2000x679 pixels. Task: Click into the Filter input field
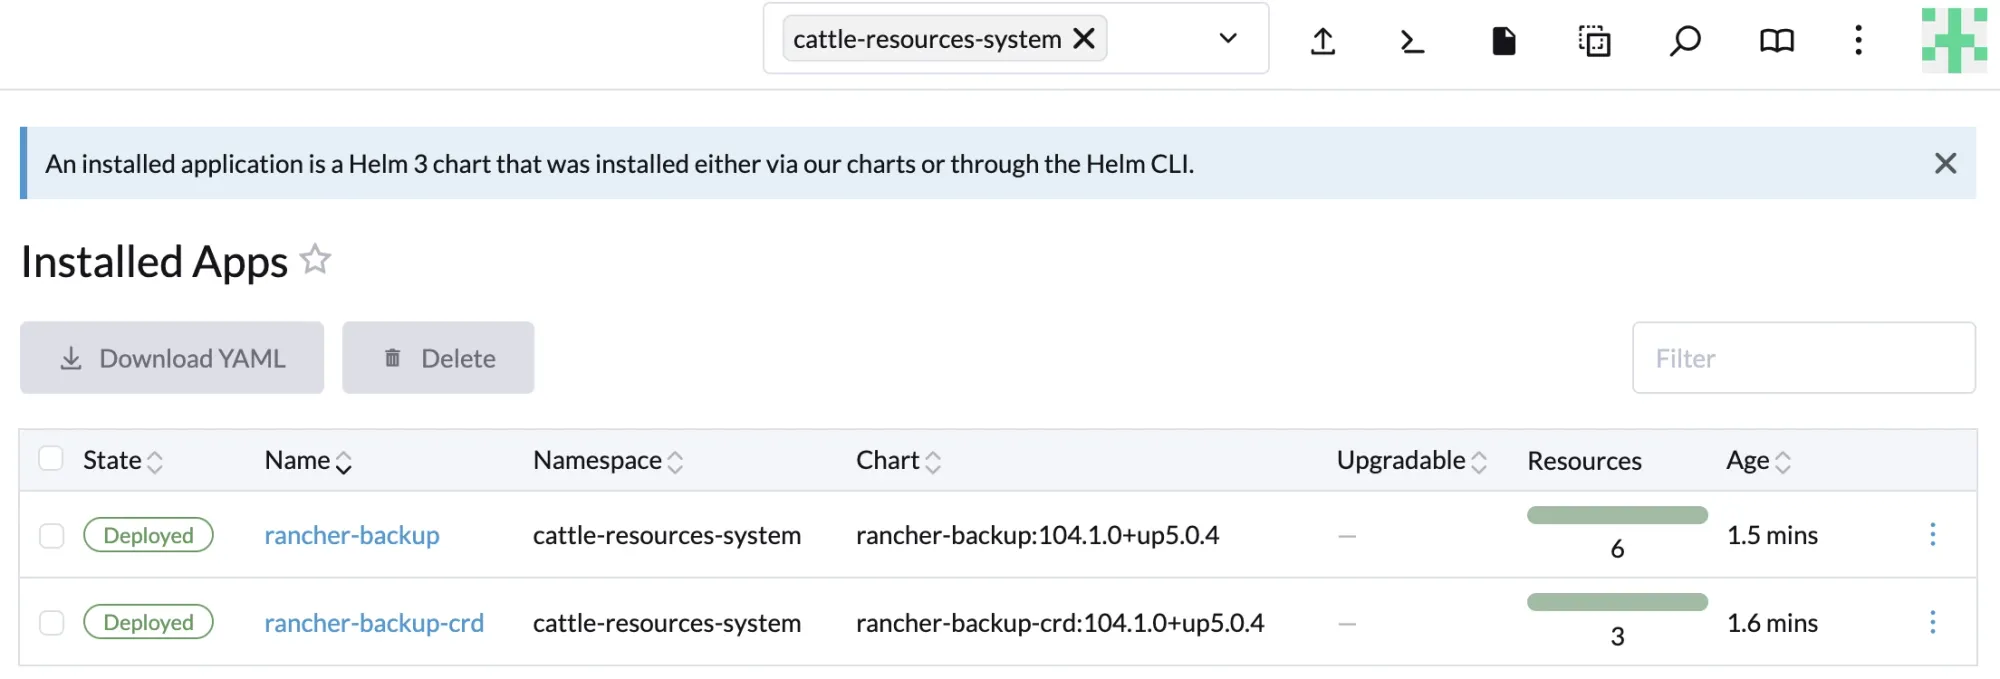click(x=1803, y=358)
